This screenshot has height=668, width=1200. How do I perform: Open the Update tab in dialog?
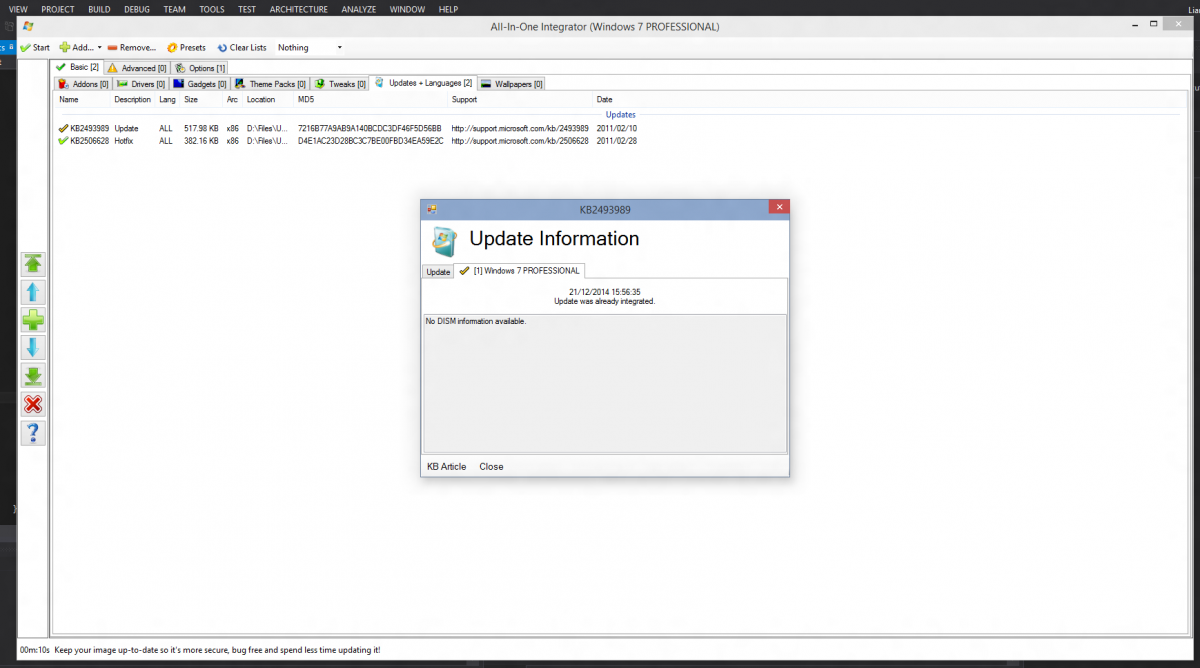[x=438, y=271]
